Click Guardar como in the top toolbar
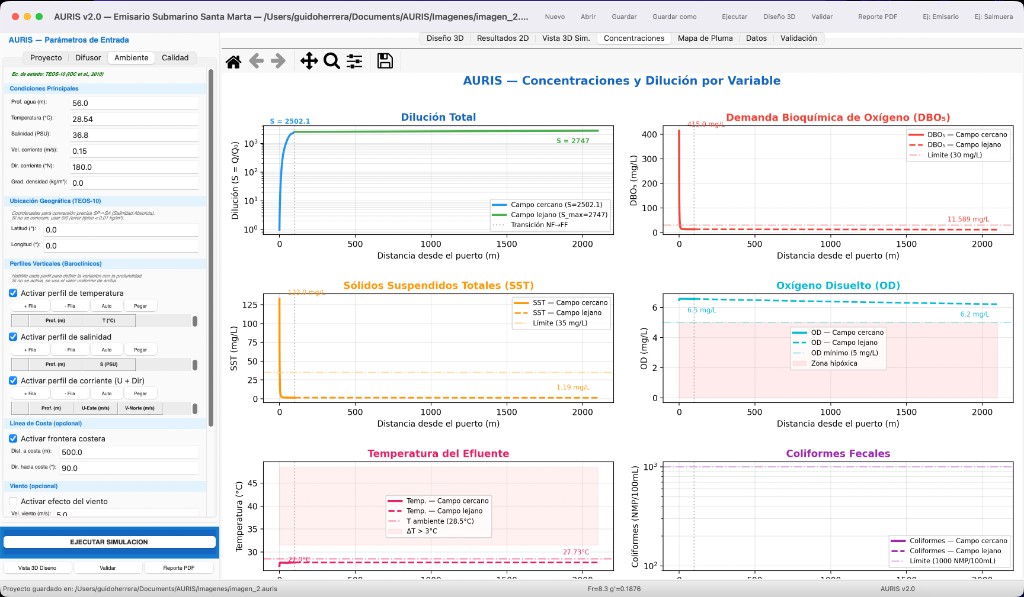Screen dimensions: 1024x597 point(675,16)
